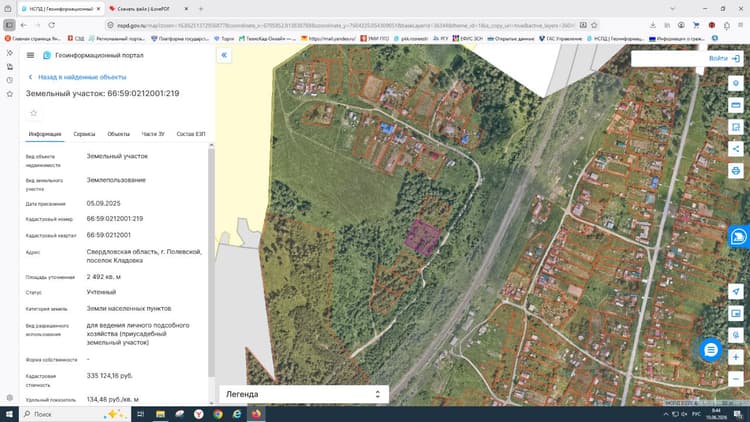Open File Explorer from the taskbar
This screenshot has width=750, height=422.
click(x=160, y=414)
